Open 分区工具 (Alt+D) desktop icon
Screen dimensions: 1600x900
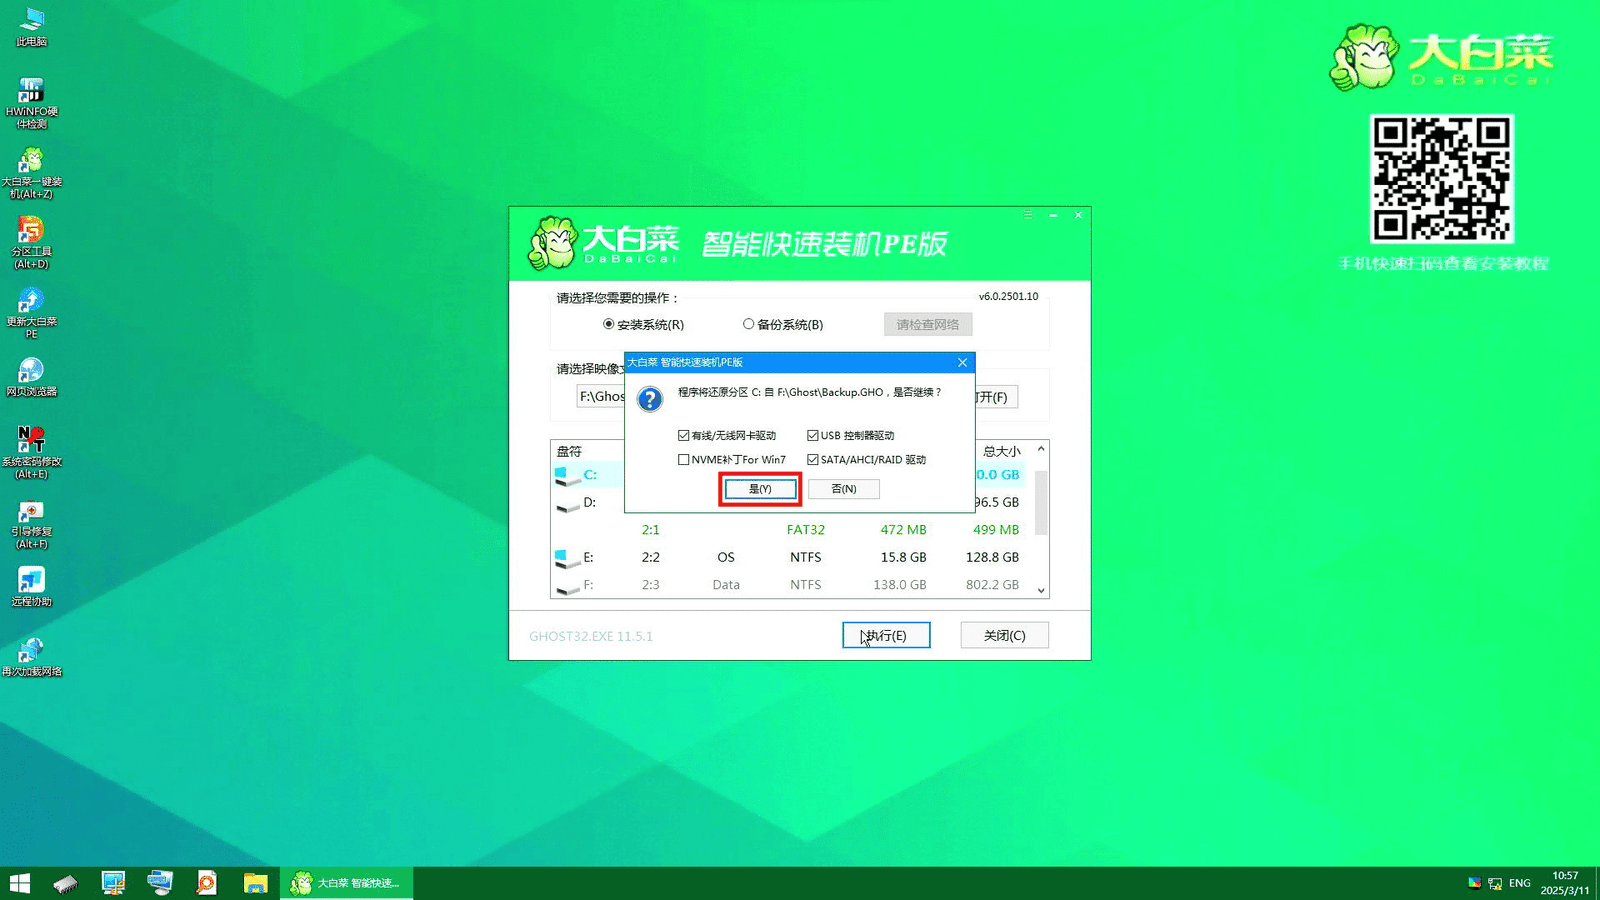coord(31,243)
